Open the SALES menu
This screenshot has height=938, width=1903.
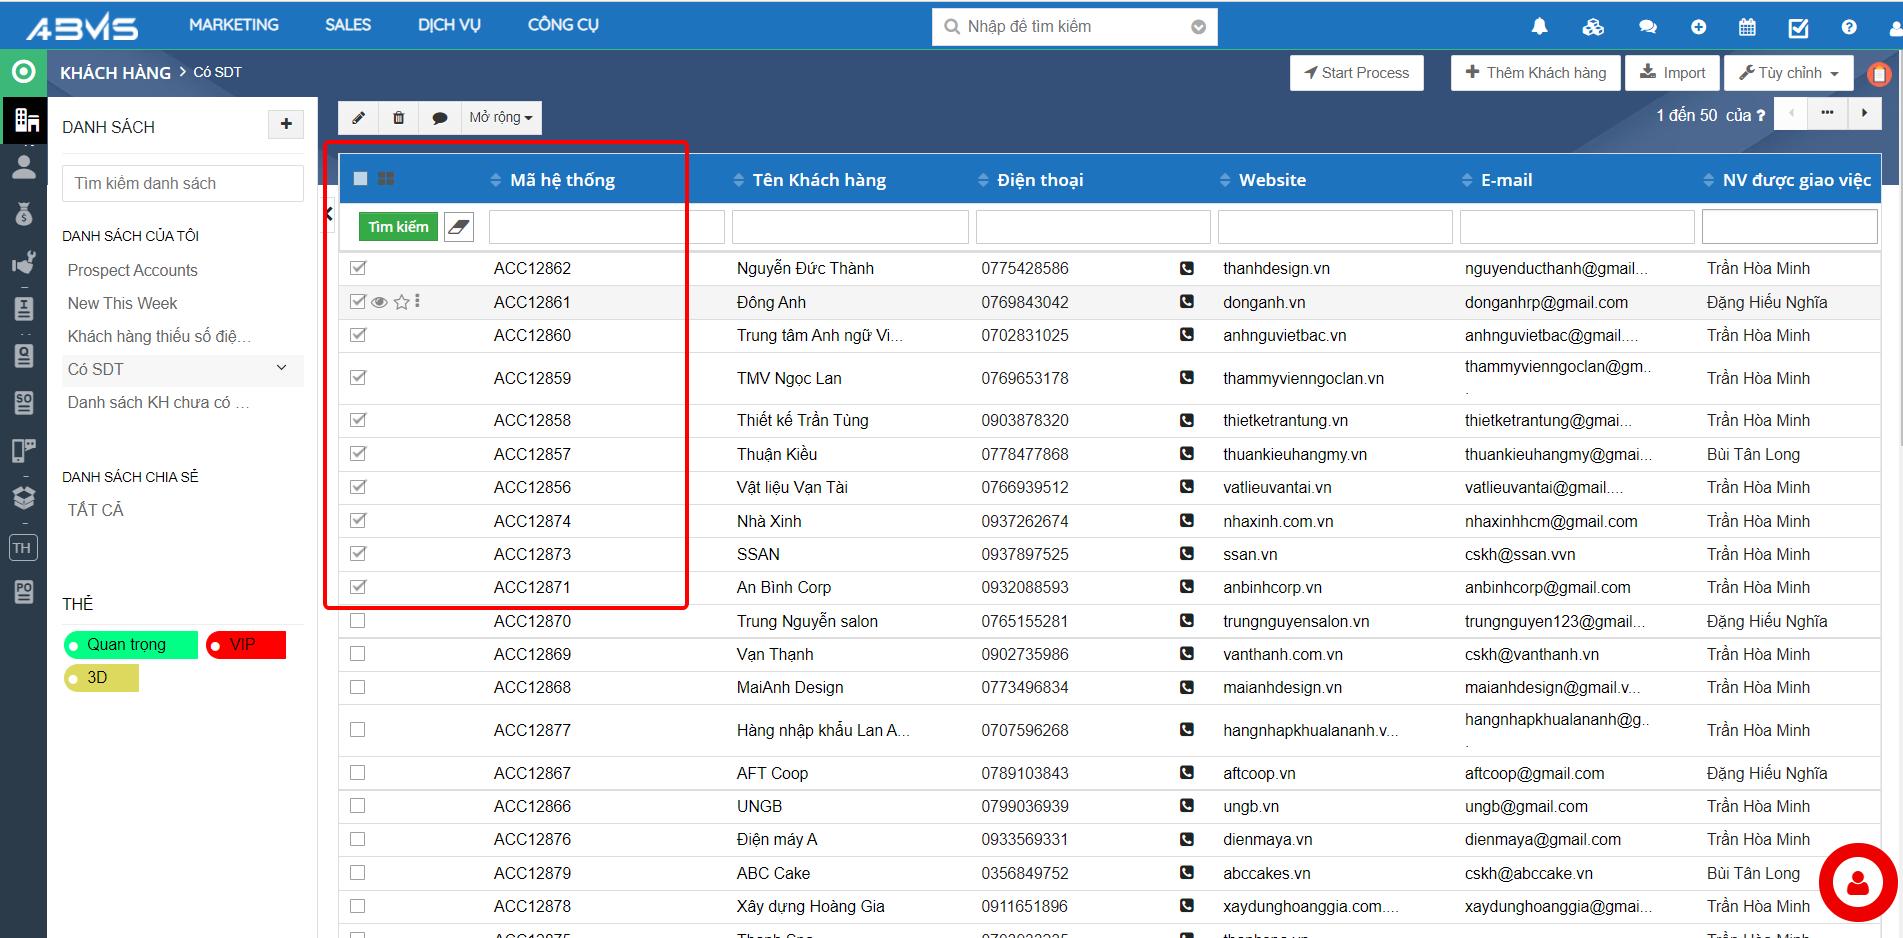(x=348, y=25)
